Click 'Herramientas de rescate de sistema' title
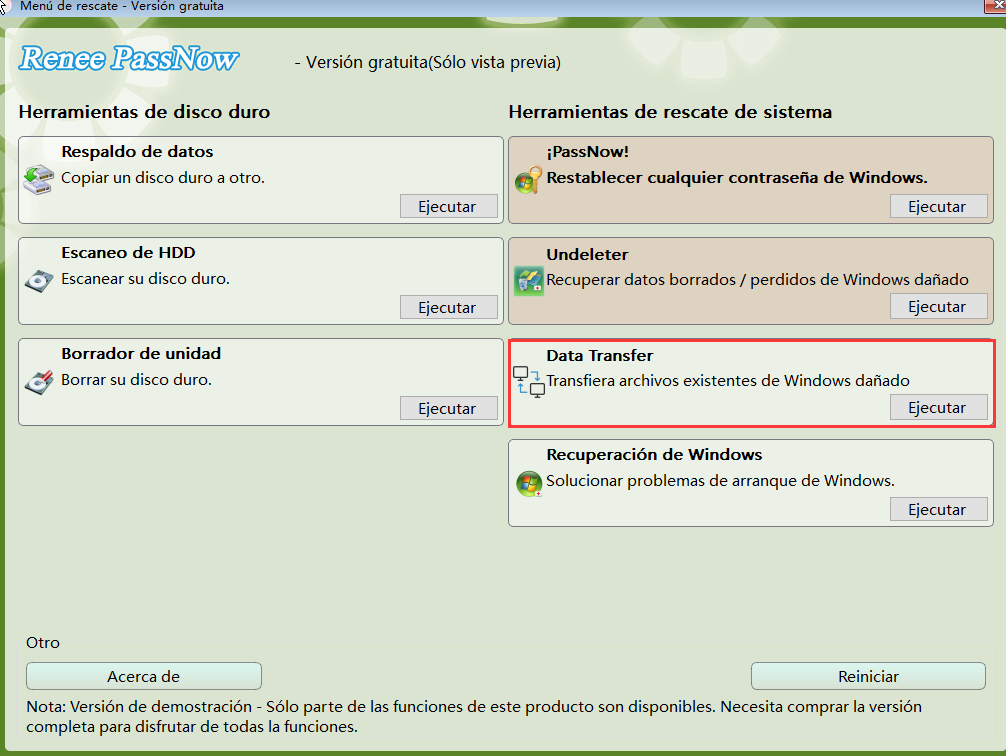 point(670,112)
